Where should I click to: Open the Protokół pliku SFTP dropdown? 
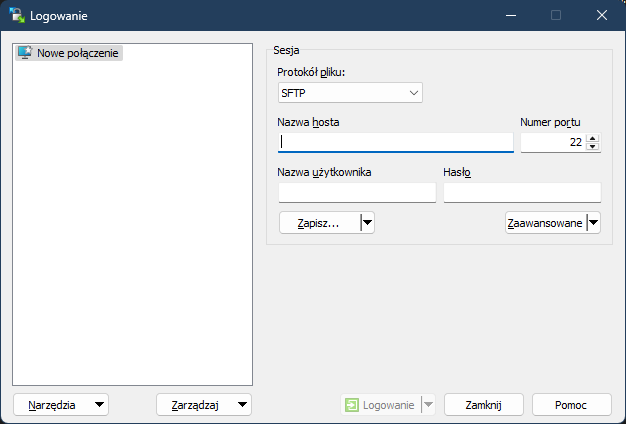pos(350,93)
